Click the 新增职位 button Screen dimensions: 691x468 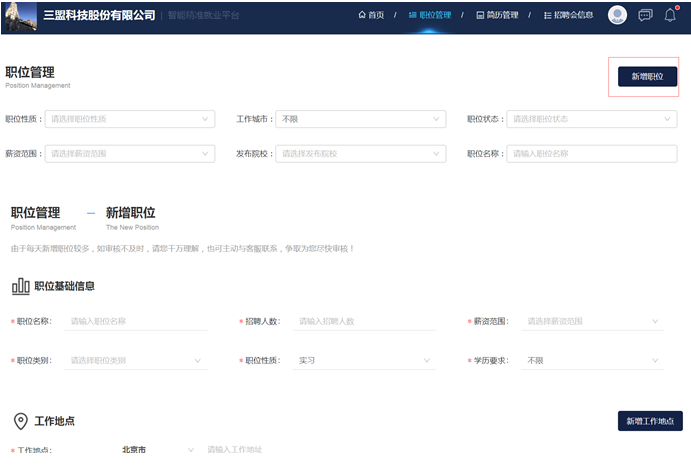(647, 76)
